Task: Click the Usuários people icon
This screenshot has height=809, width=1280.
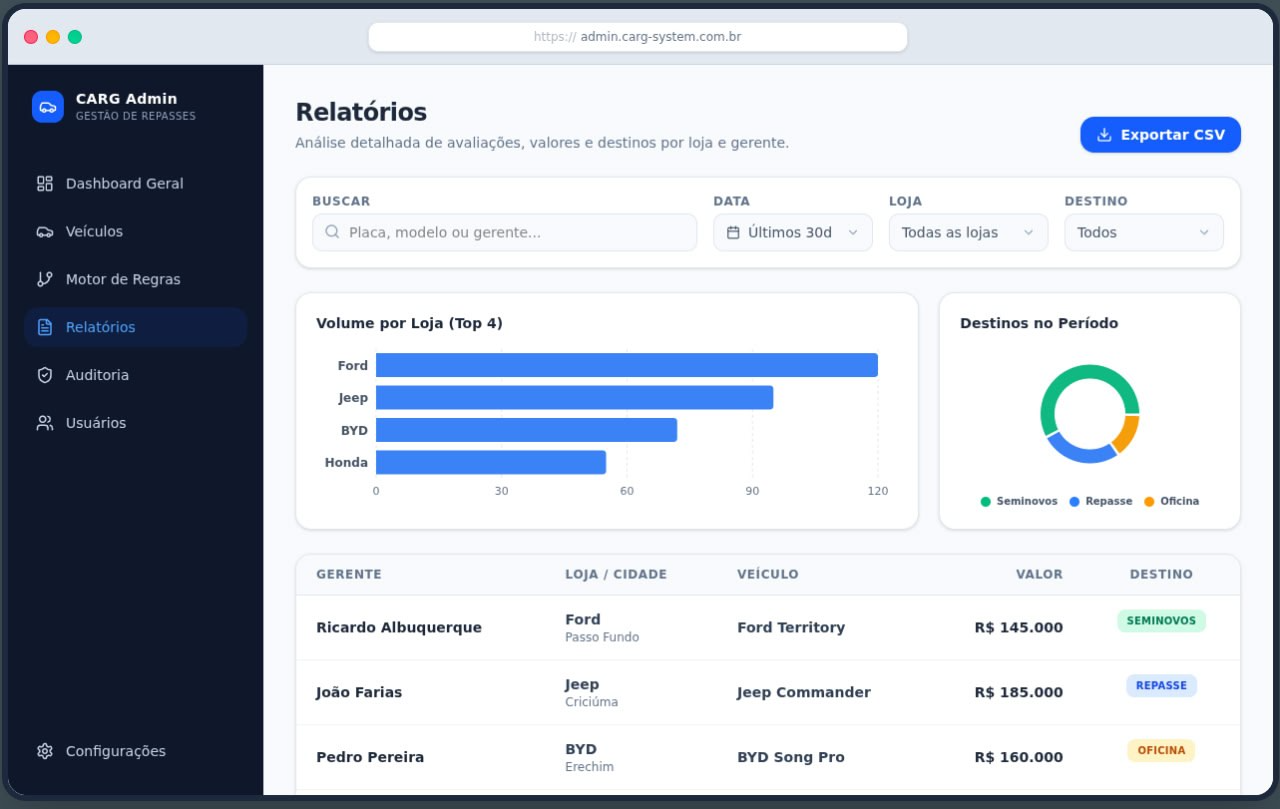Action: 44,424
